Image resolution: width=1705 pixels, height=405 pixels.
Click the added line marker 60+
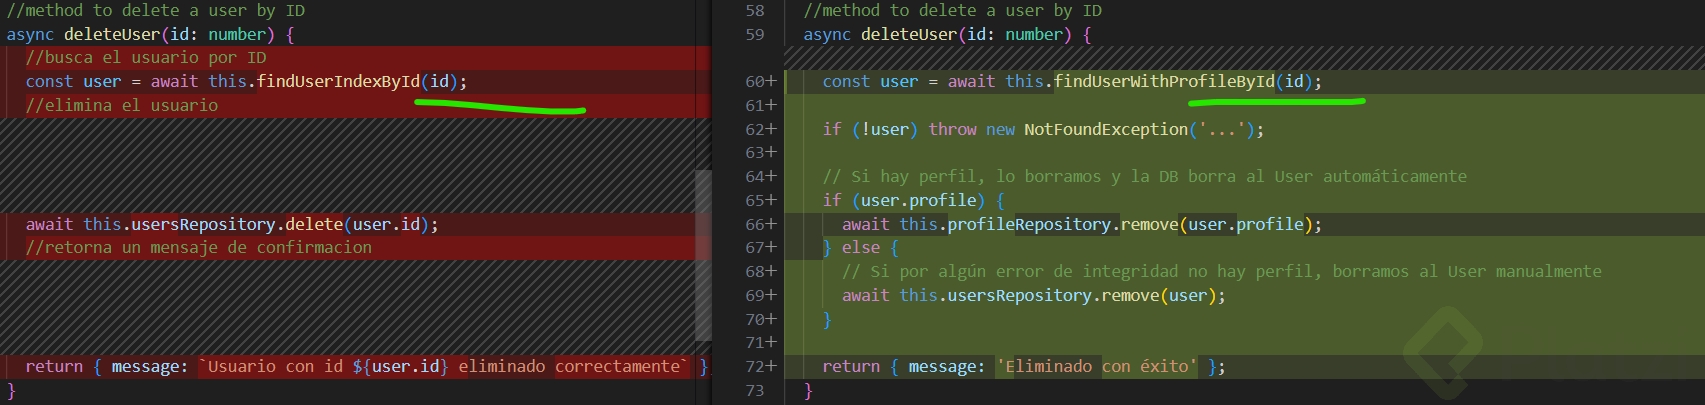[x=761, y=82]
